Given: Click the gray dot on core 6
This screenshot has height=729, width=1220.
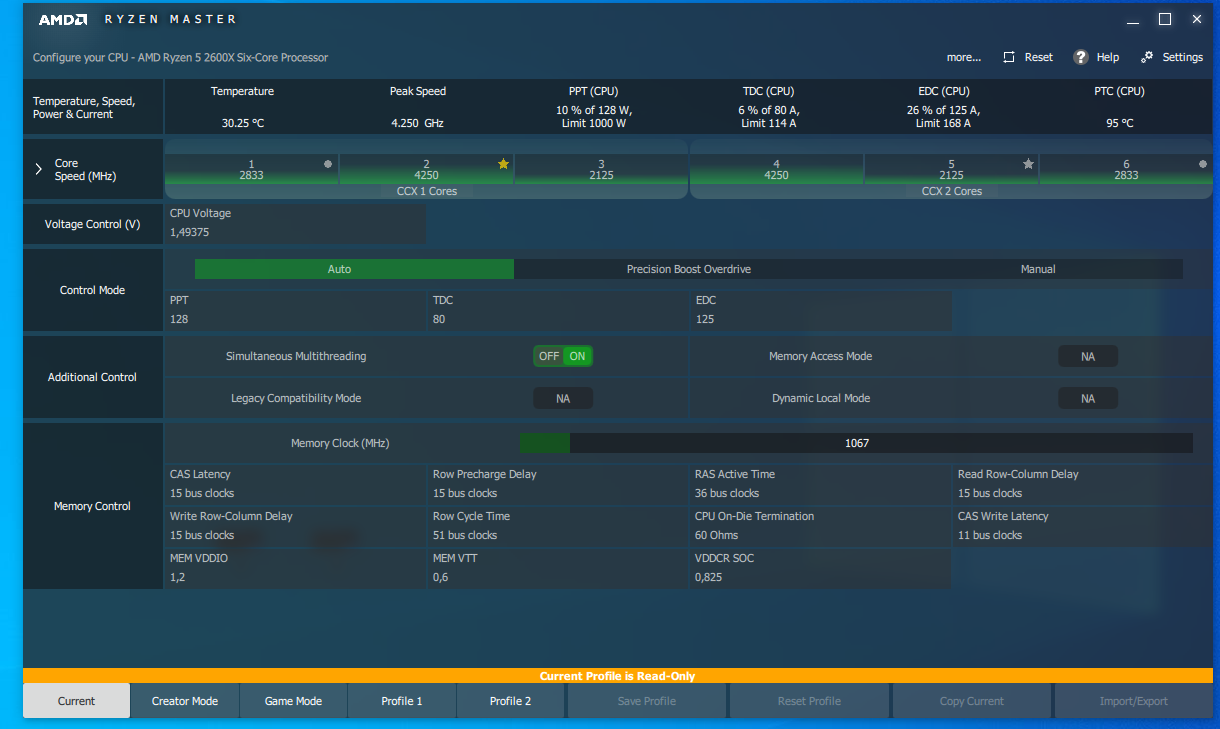Looking at the screenshot, I should click(1202, 164).
